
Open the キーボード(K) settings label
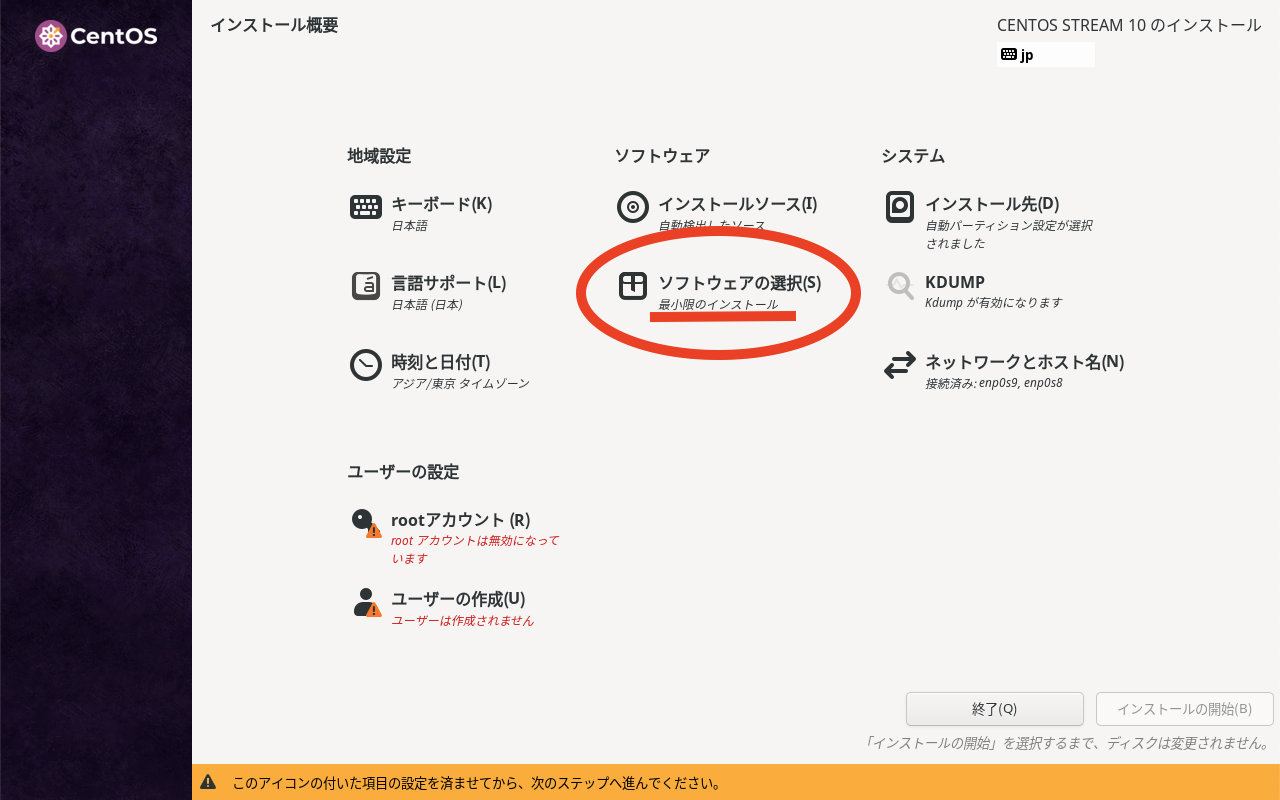point(441,204)
